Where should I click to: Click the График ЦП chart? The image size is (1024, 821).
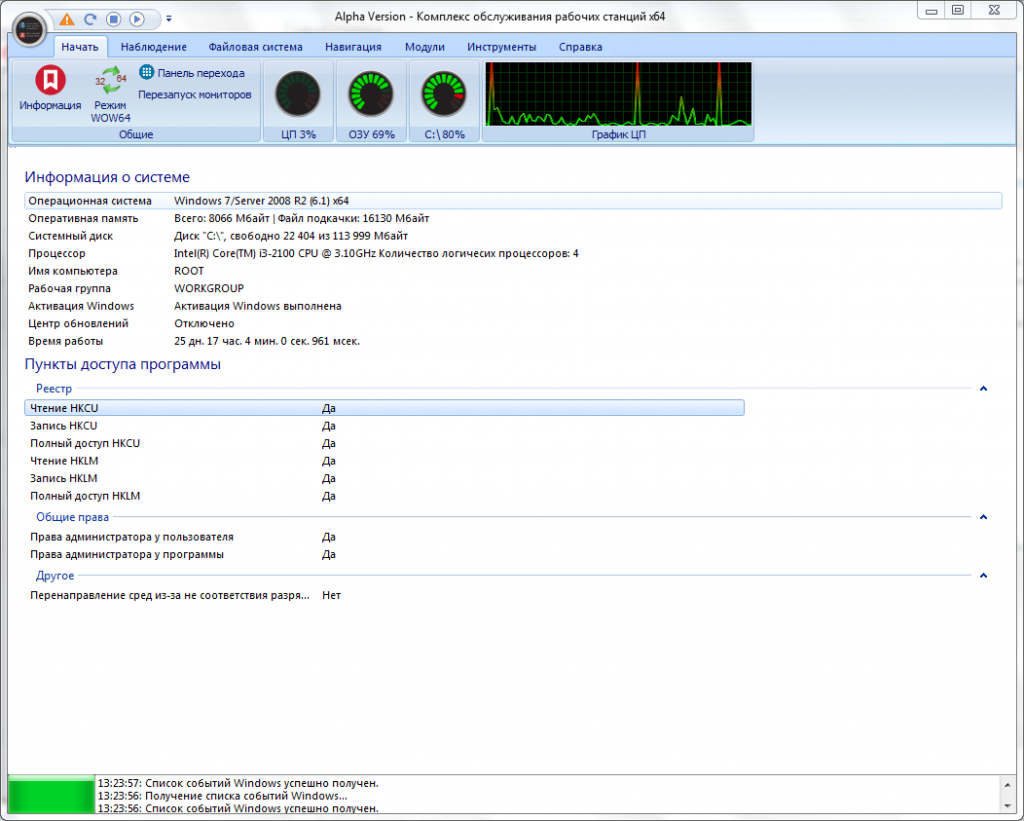click(x=618, y=95)
